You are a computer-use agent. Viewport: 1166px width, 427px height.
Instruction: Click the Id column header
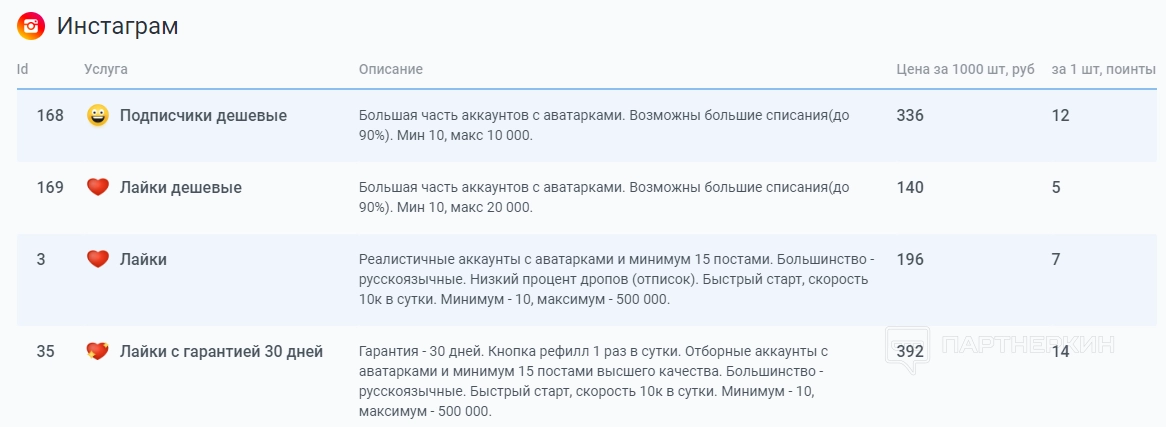22,69
